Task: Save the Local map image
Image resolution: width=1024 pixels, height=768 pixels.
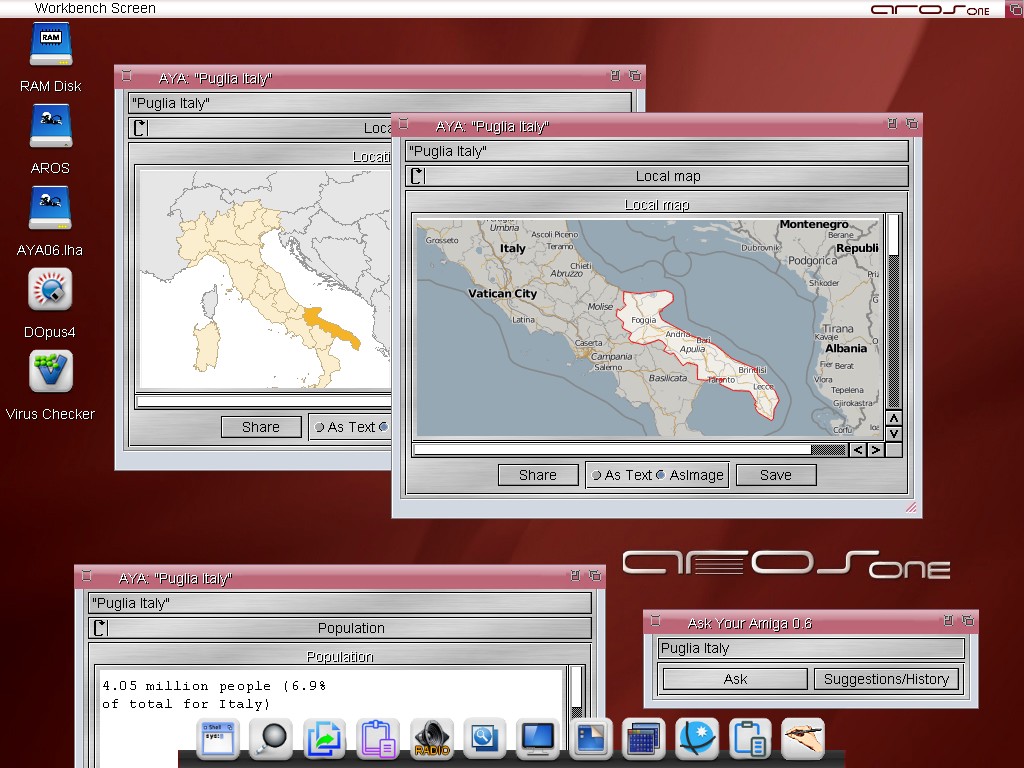Action: 775,475
